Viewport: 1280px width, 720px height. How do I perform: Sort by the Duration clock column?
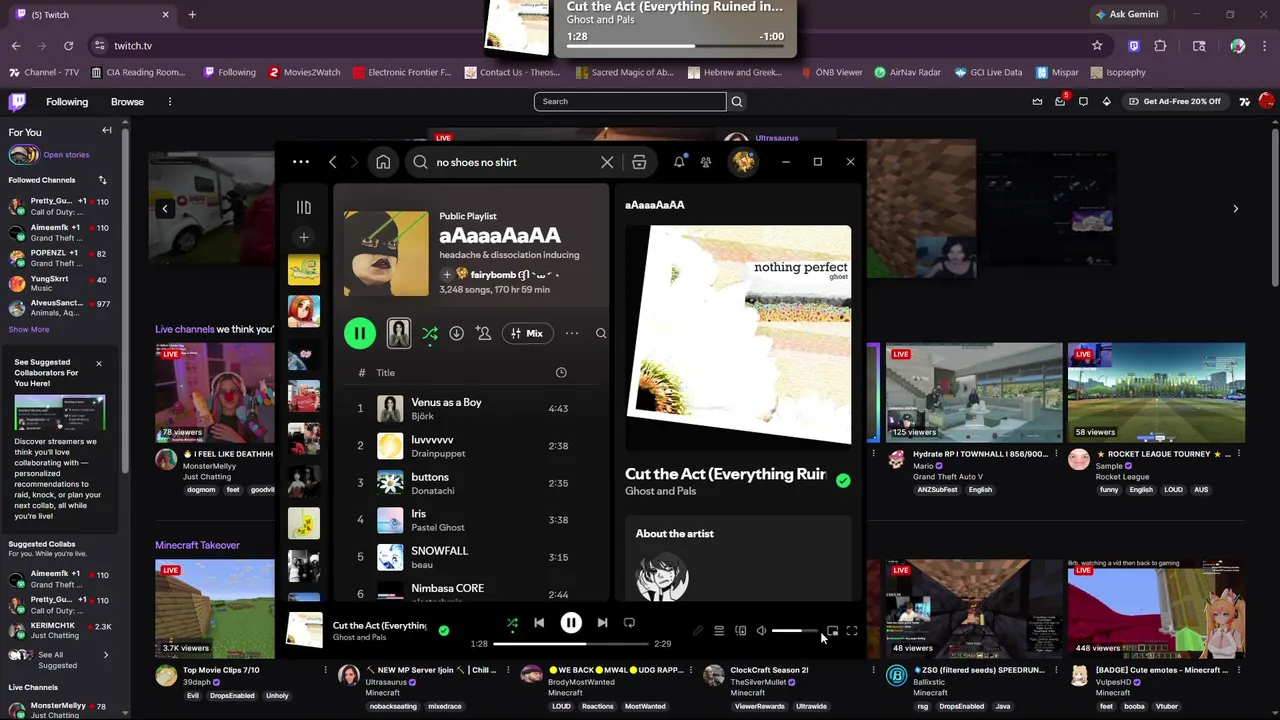click(x=561, y=372)
